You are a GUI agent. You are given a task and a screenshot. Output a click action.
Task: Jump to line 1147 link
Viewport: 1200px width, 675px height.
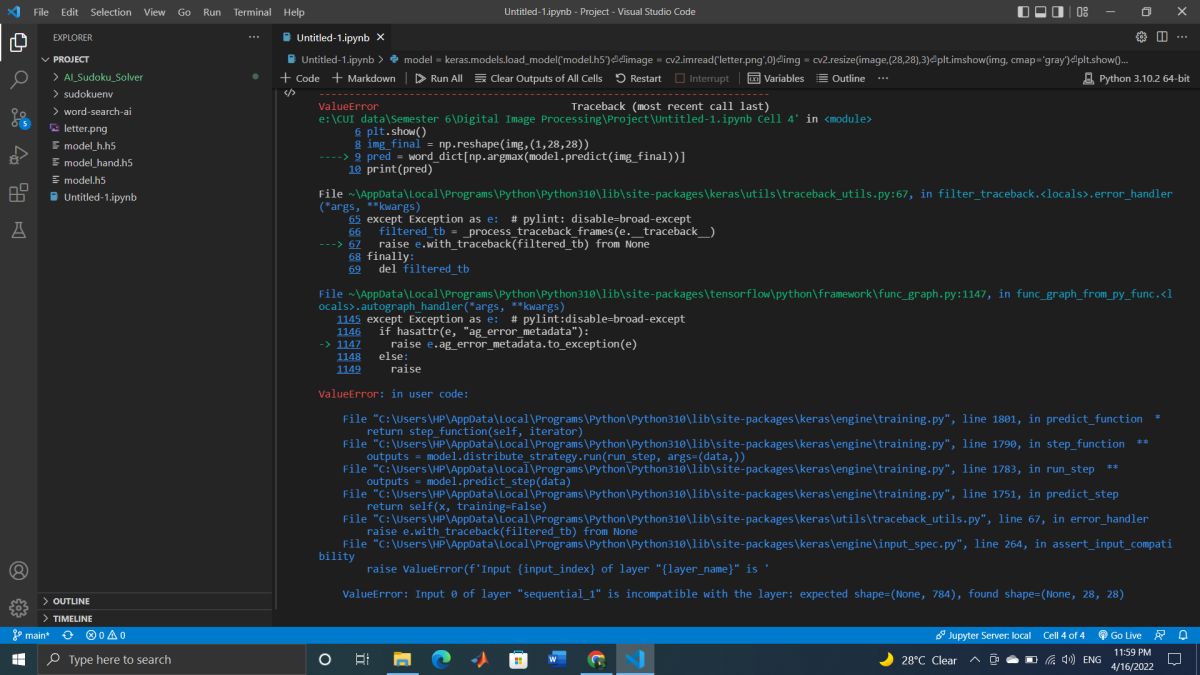(349, 344)
